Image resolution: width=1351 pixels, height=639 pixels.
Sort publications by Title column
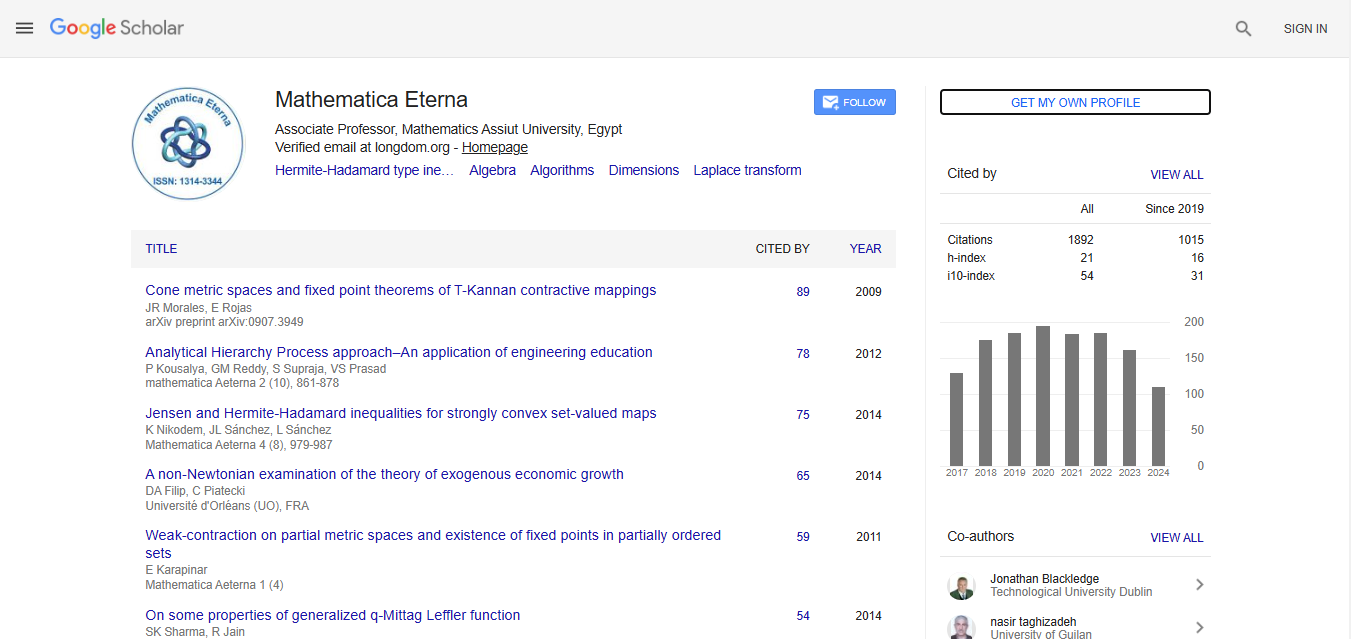161,249
